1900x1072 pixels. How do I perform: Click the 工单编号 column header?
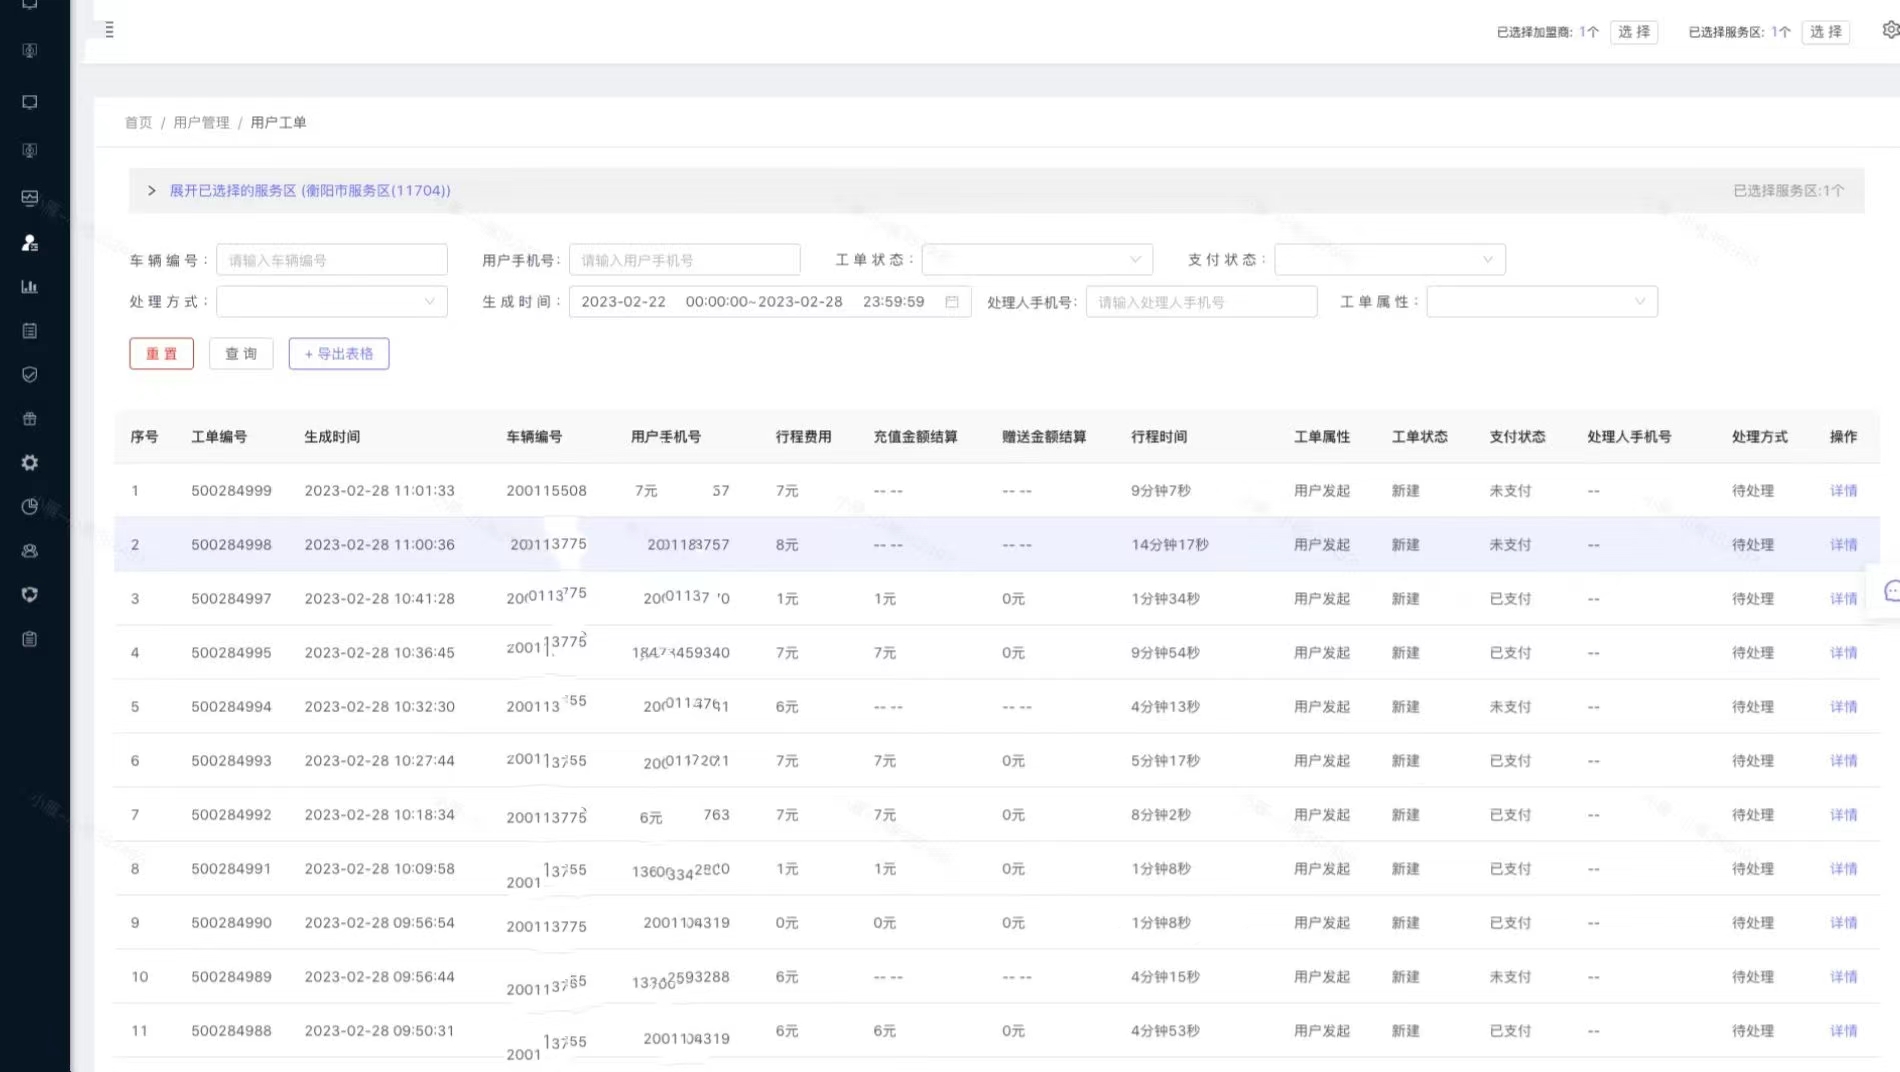(219, 437)
